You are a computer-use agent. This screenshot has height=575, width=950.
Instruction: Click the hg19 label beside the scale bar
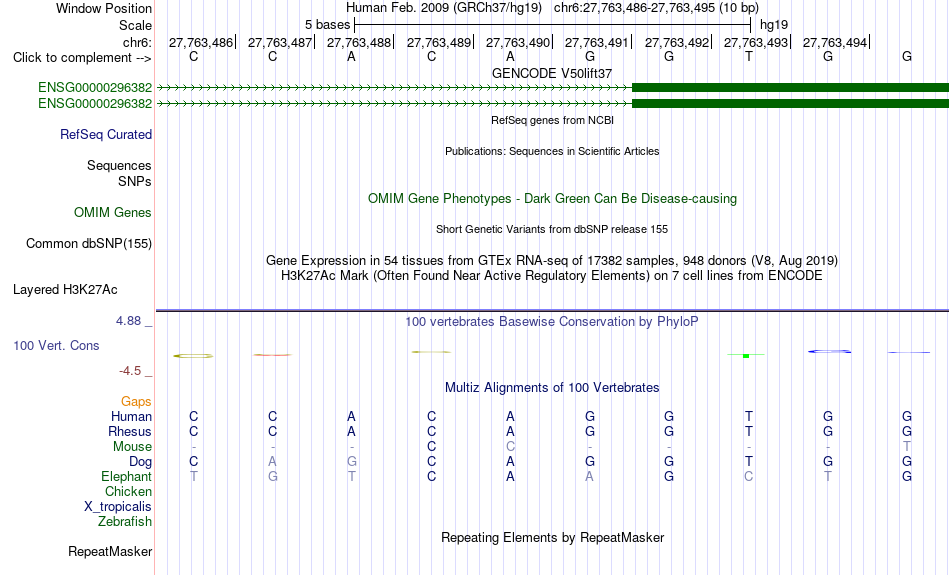tap(774, 25)
